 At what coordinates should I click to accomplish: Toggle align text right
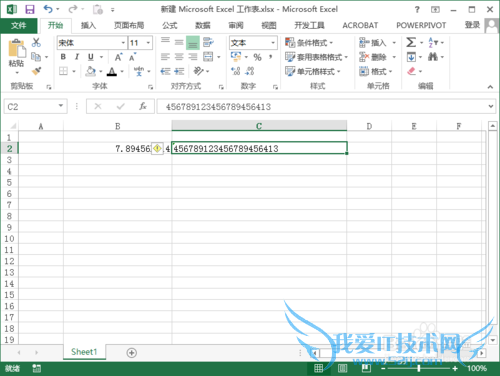(x=193, y=57)
